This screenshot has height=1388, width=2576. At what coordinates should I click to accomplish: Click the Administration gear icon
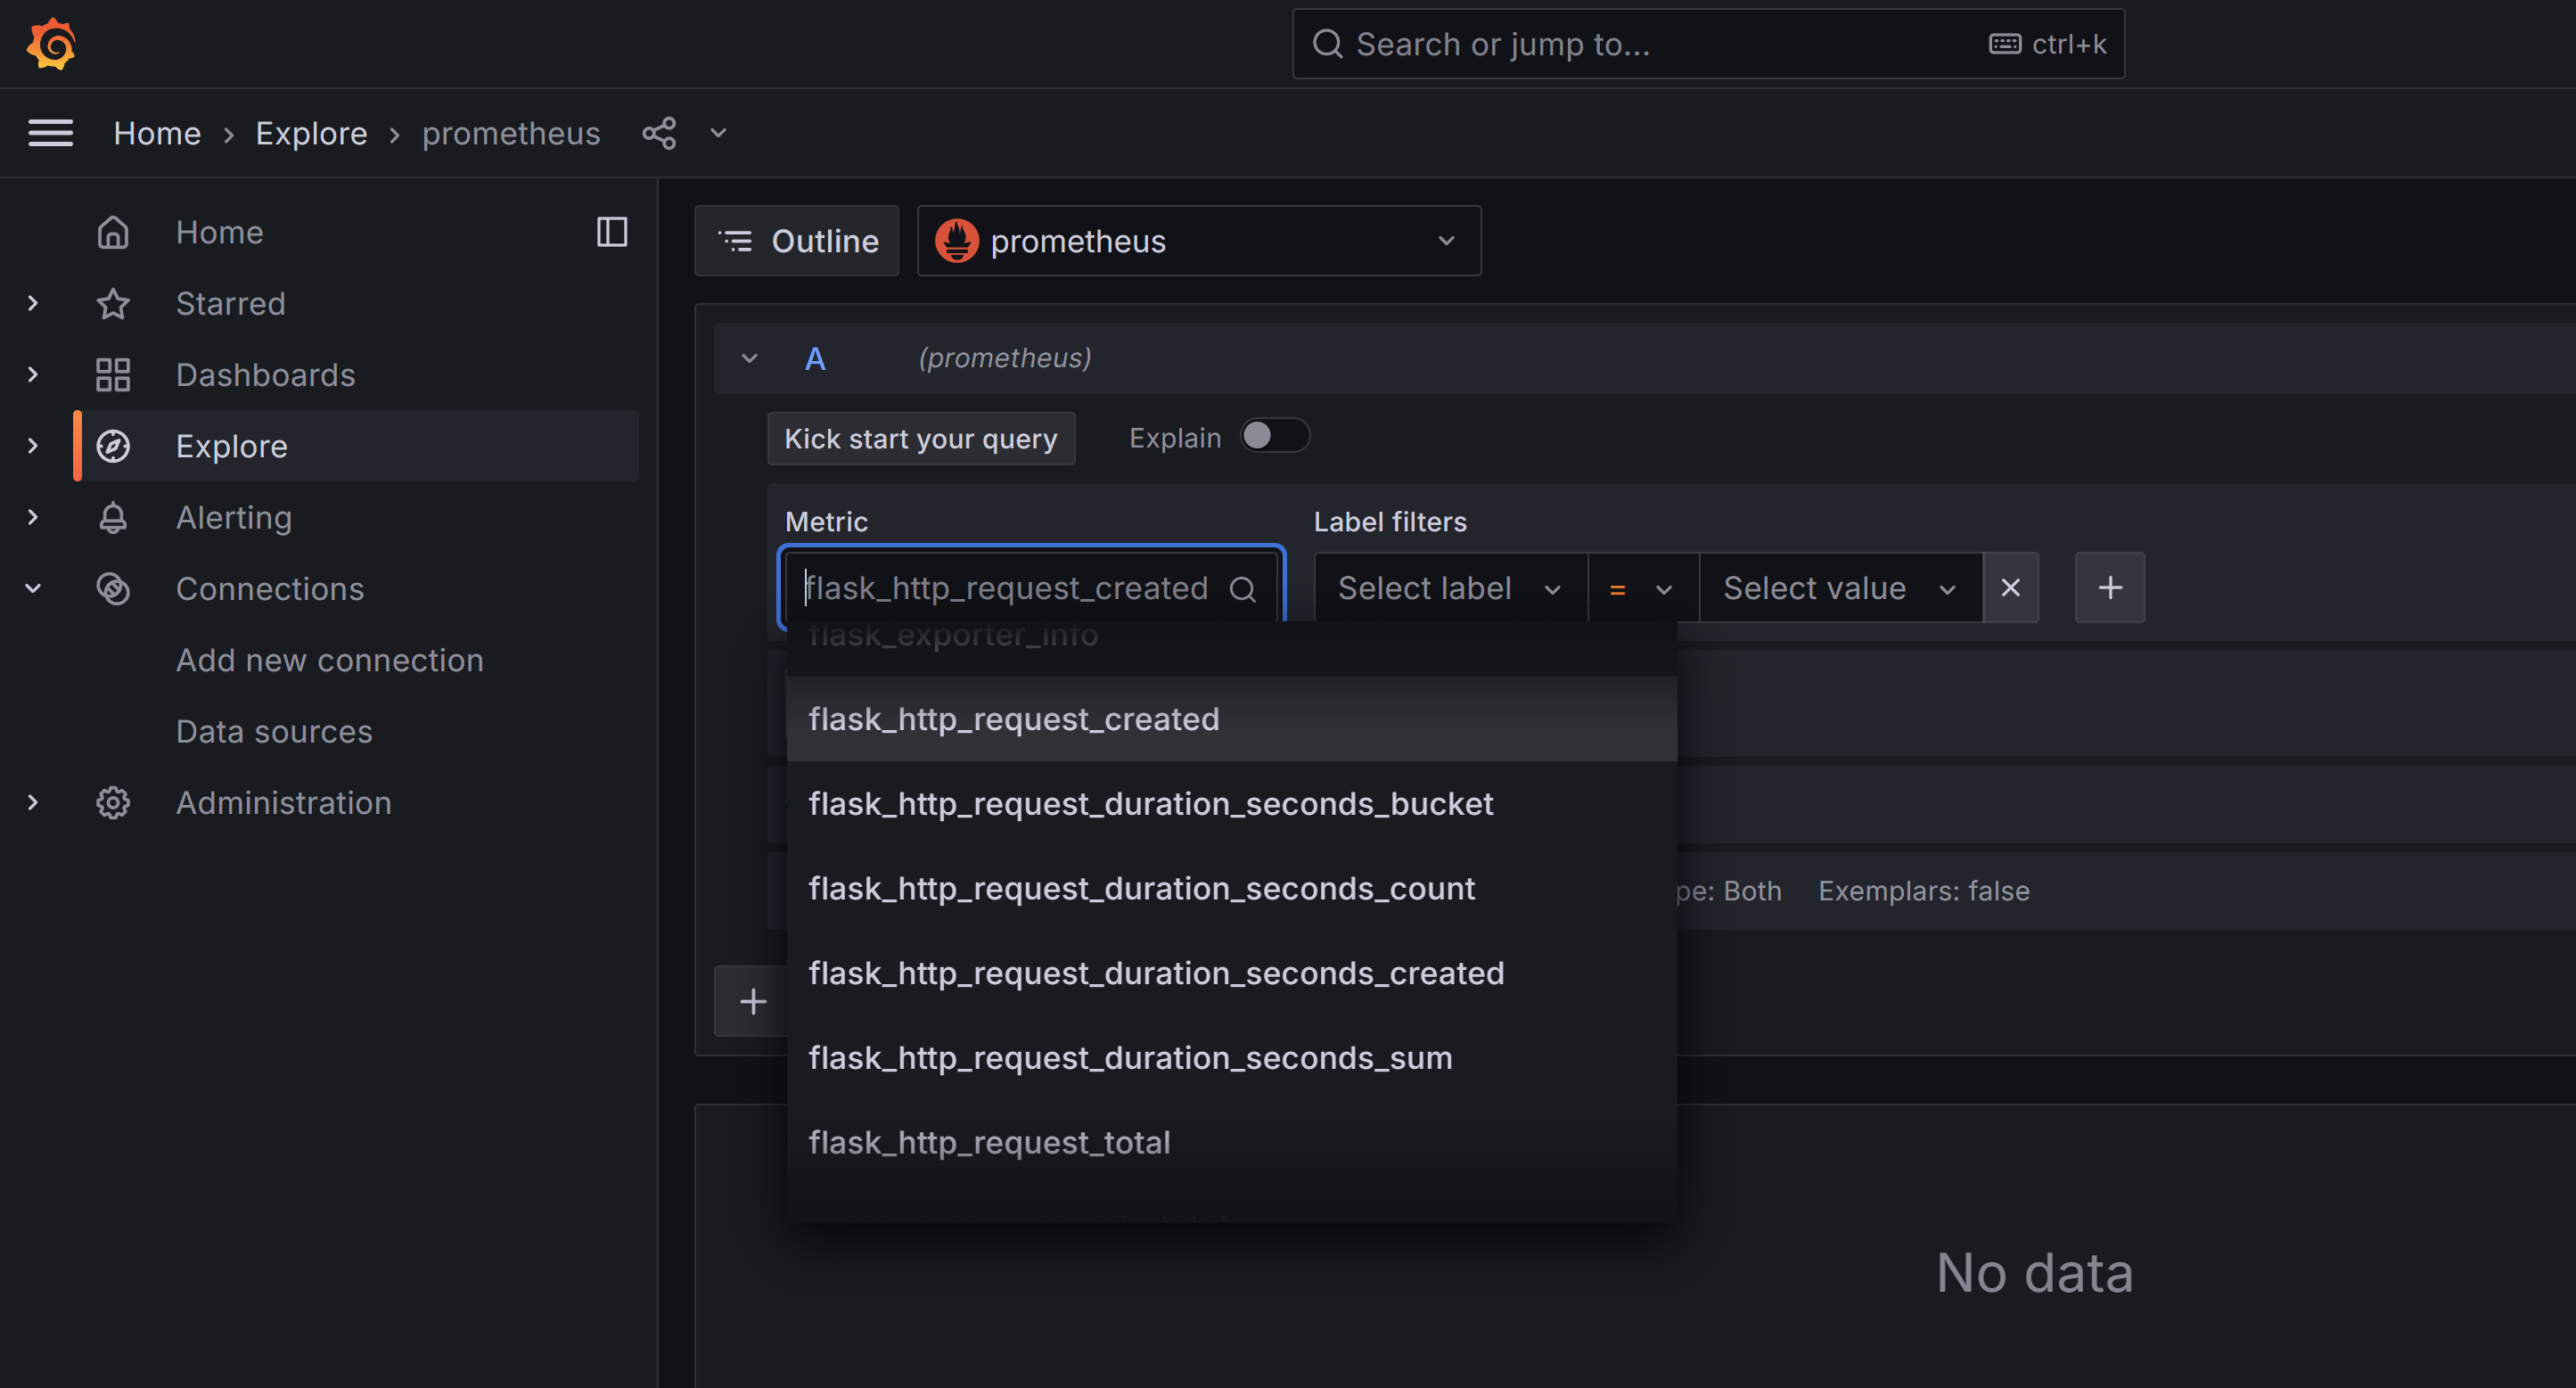113,803
